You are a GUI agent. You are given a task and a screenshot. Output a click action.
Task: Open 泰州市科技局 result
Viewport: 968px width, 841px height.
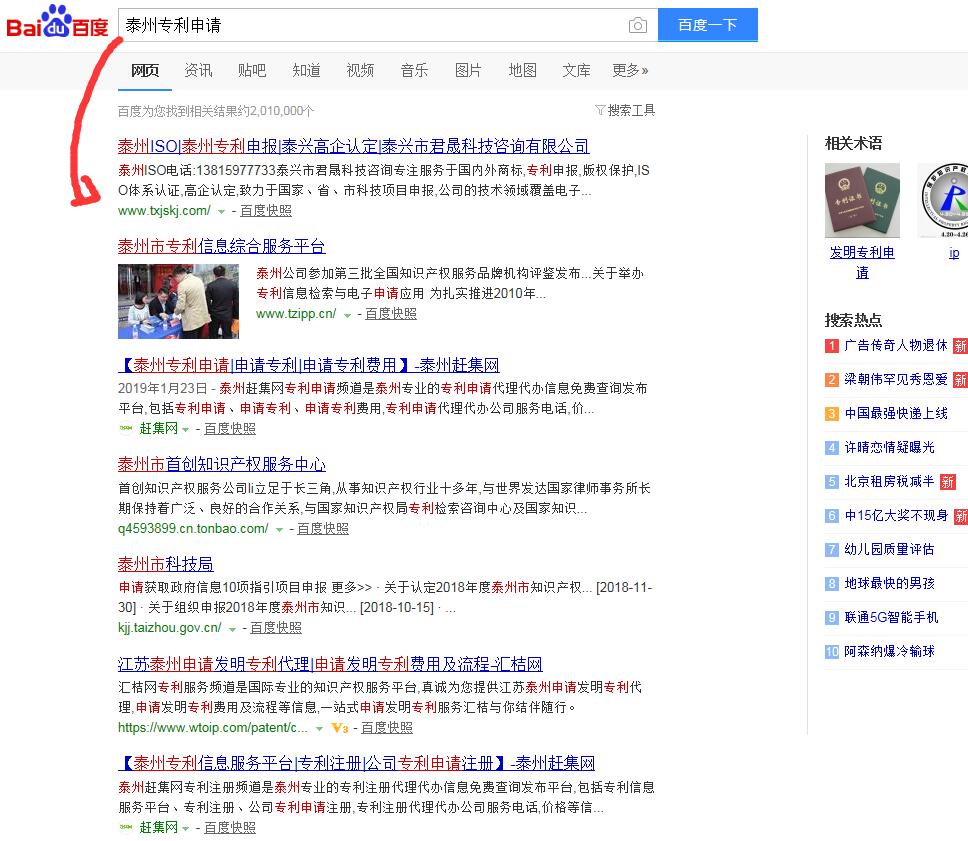[165, 564]
